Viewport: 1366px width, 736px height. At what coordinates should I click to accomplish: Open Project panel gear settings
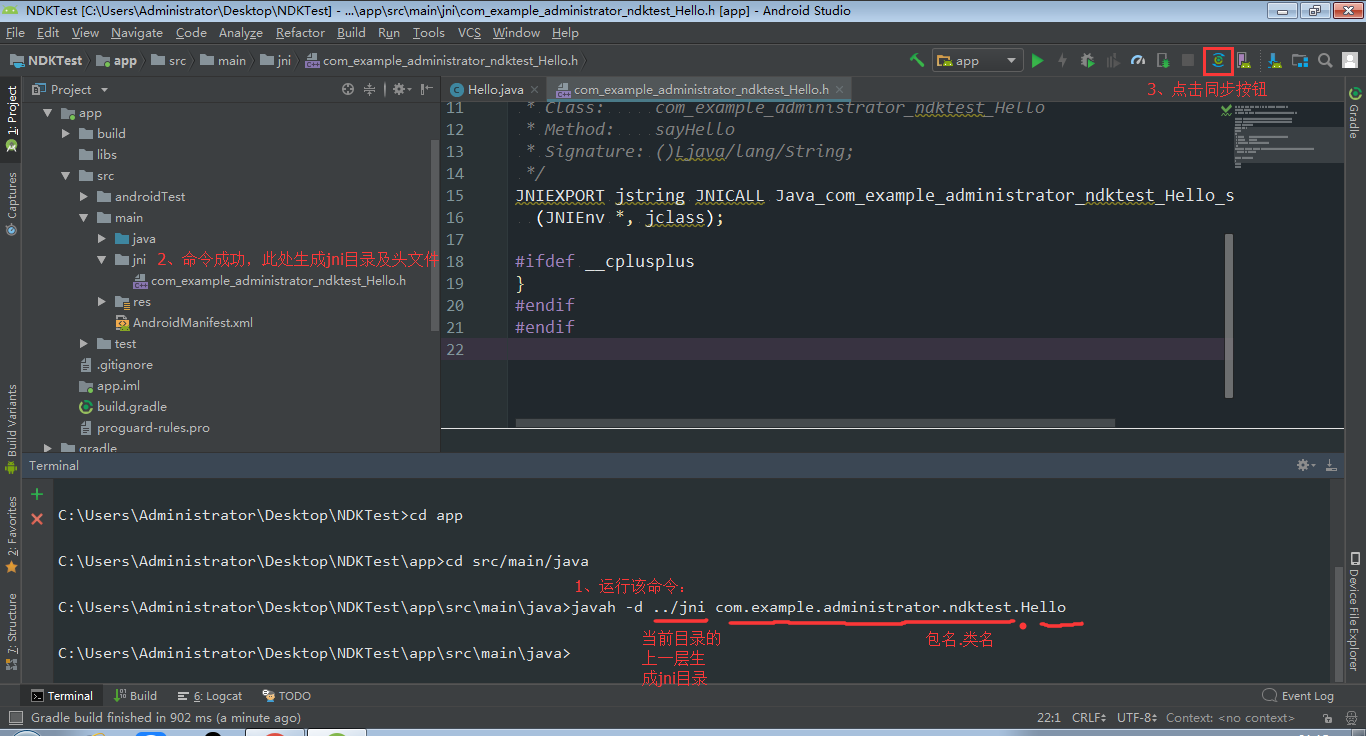tap(400, 89)
